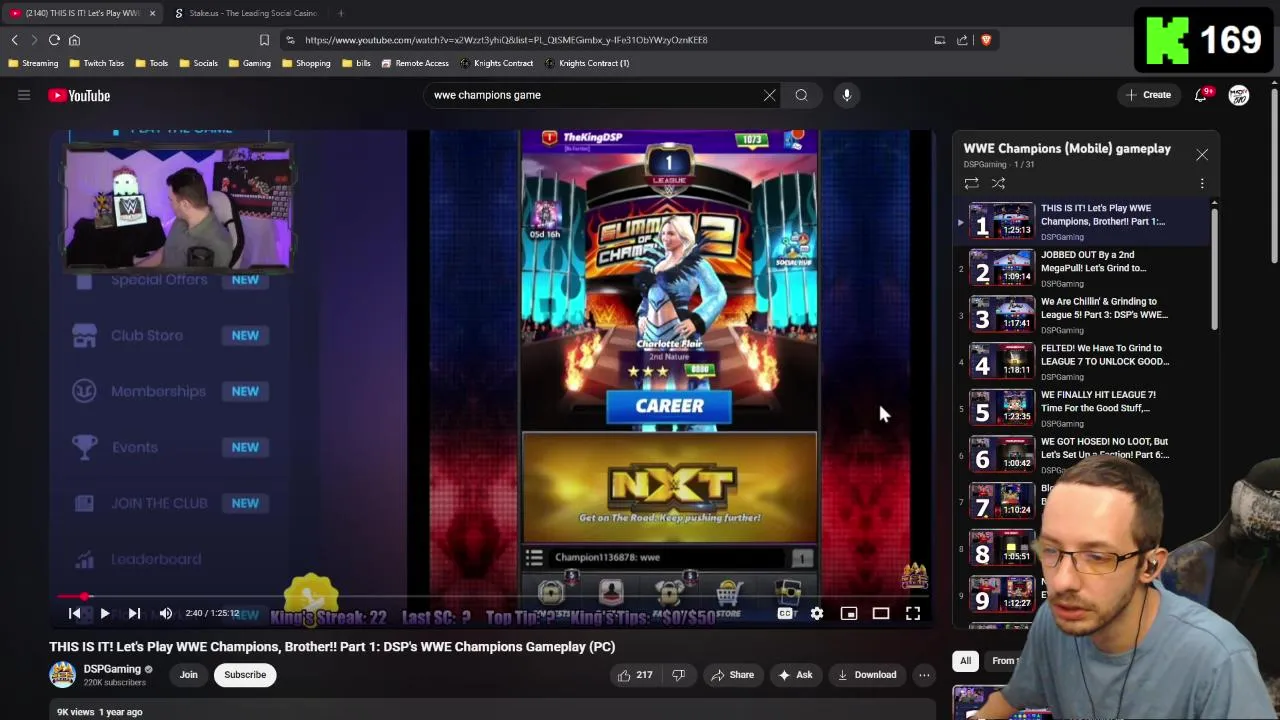The image size is (1280, 720).
Task: Download the video
Action: point(866,675)
